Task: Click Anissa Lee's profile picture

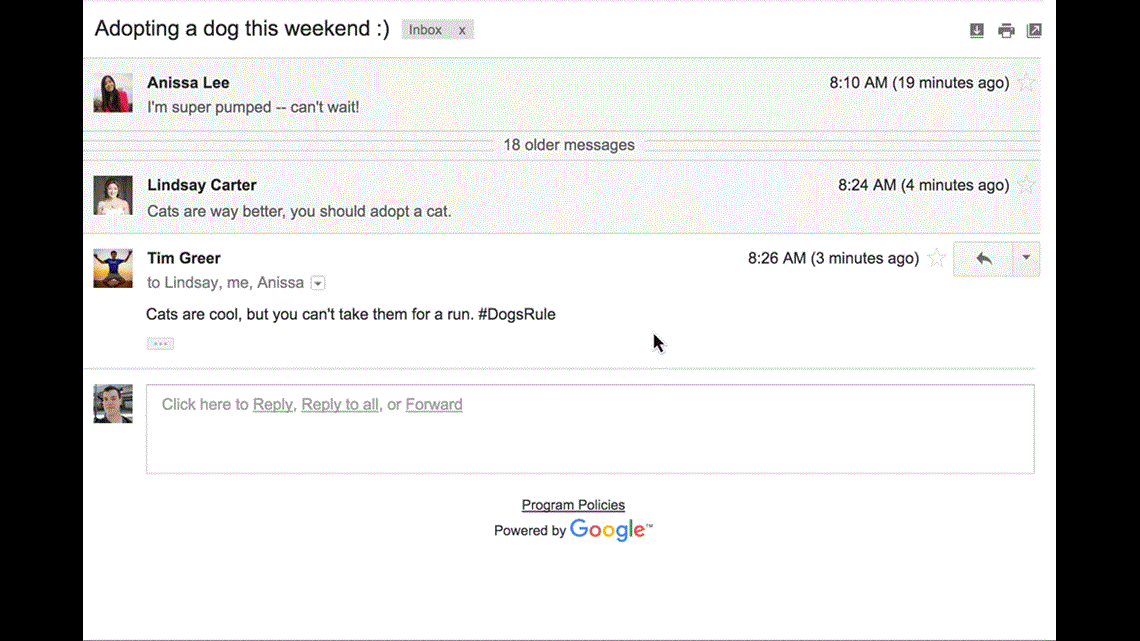Action: [x=113, y=93]
